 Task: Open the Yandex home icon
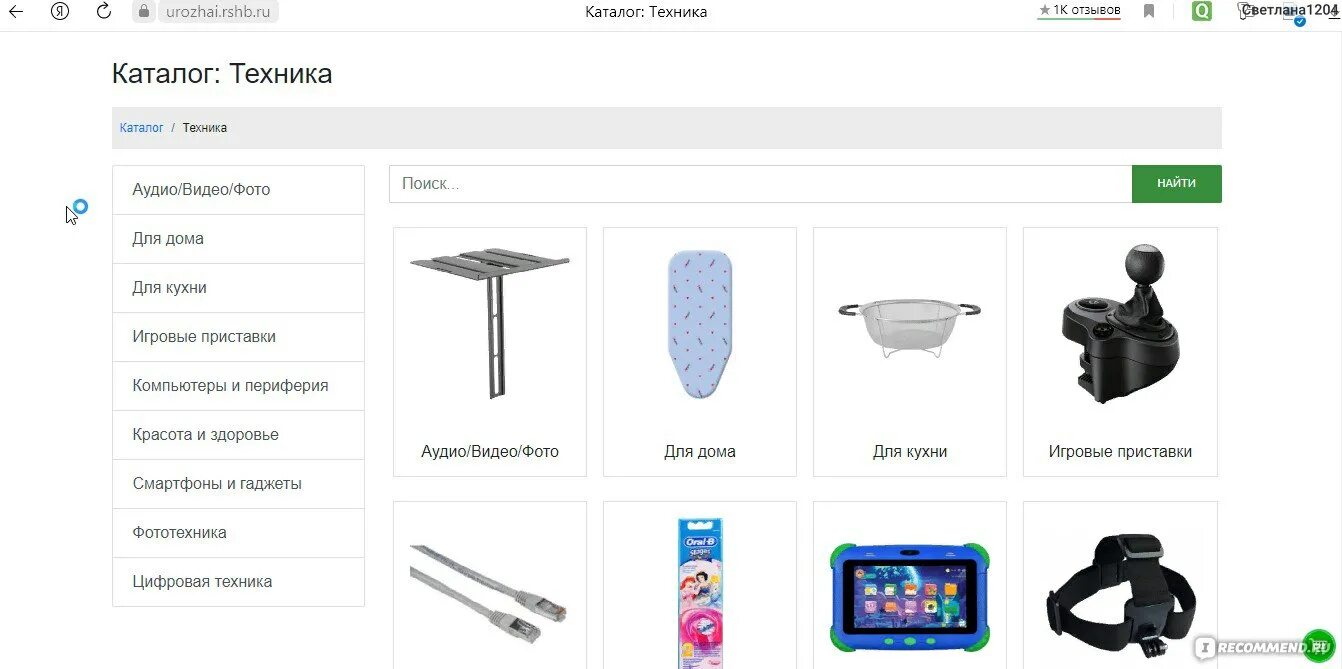coord(60,12)
